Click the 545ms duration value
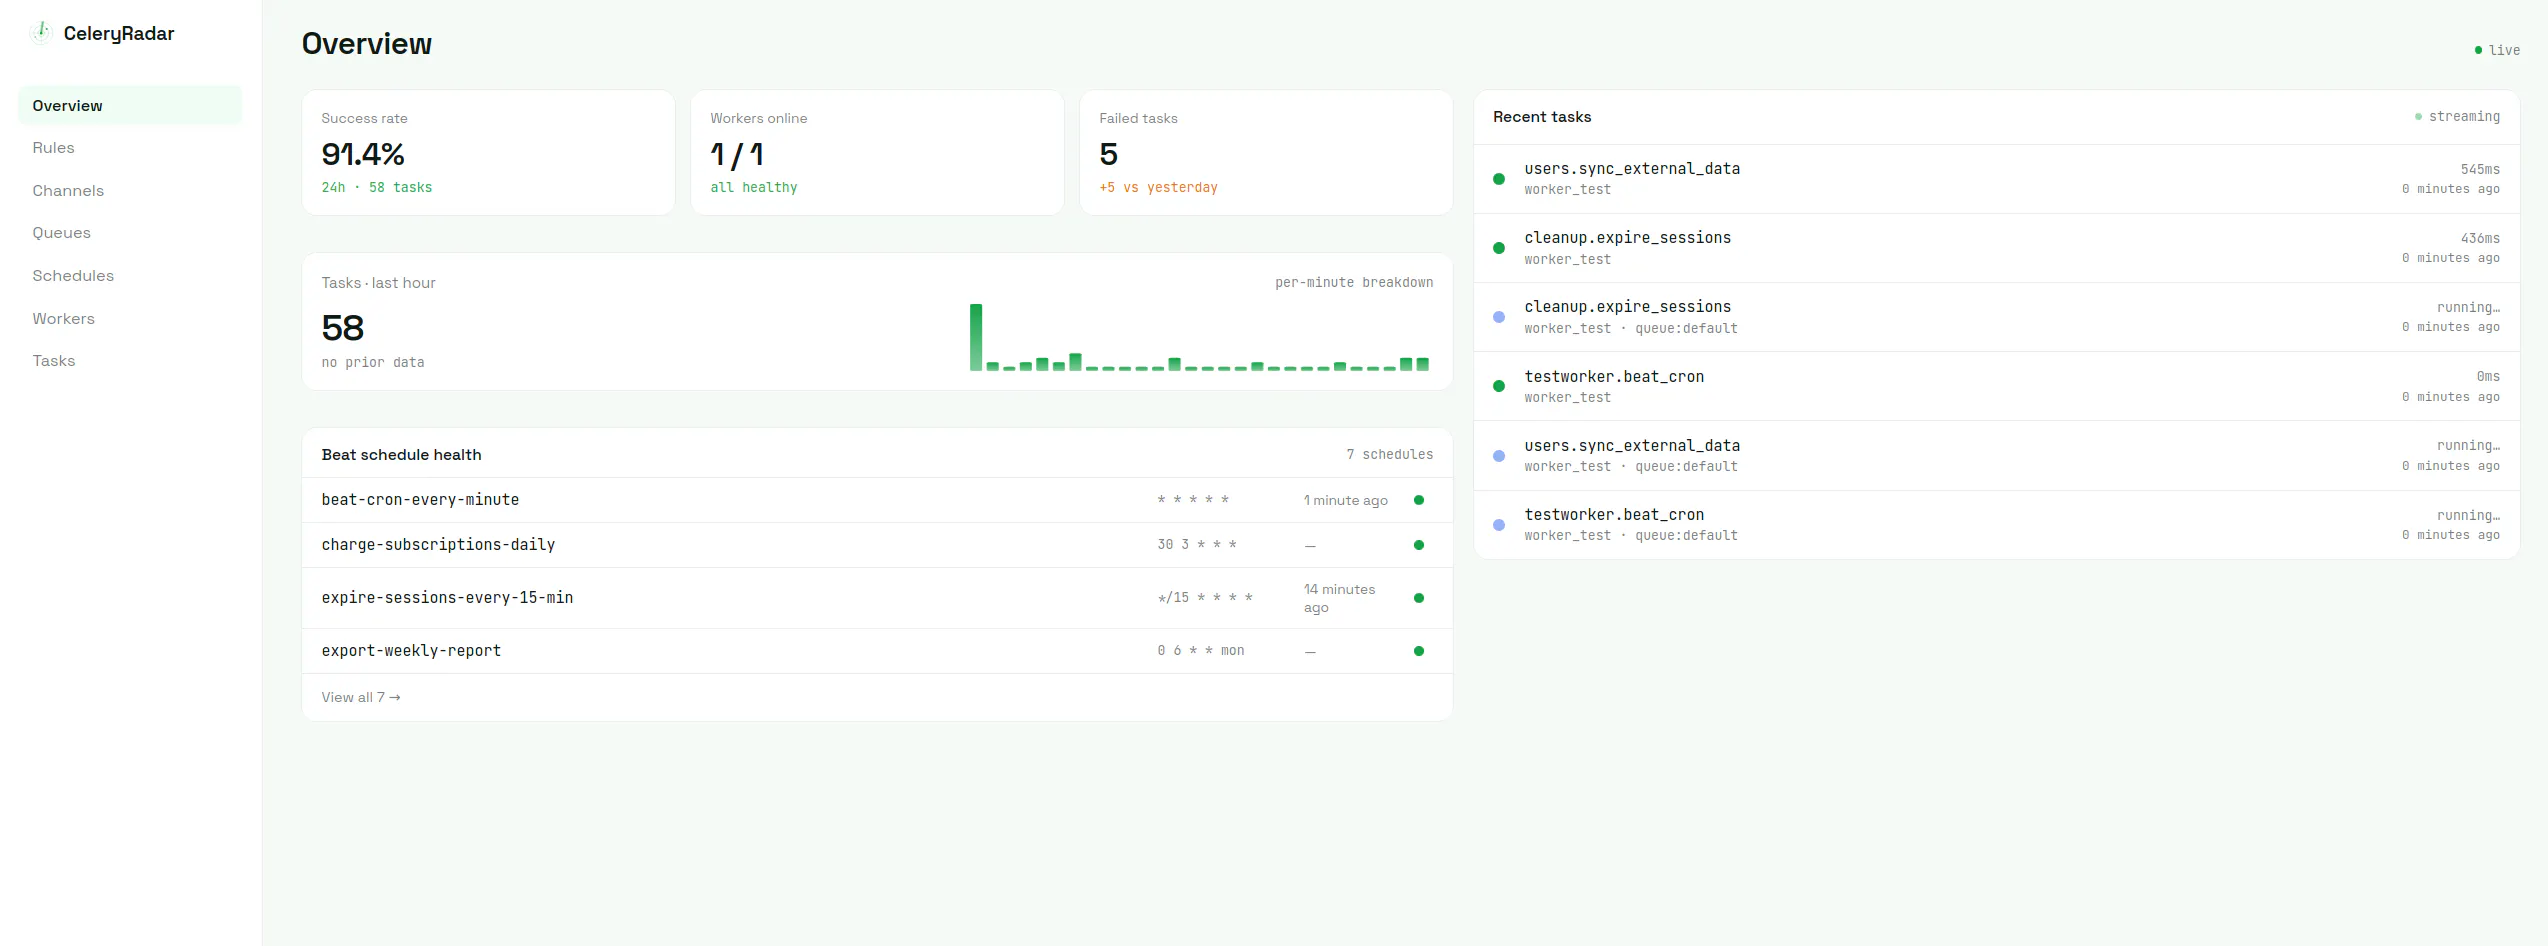 (2480, 170)
